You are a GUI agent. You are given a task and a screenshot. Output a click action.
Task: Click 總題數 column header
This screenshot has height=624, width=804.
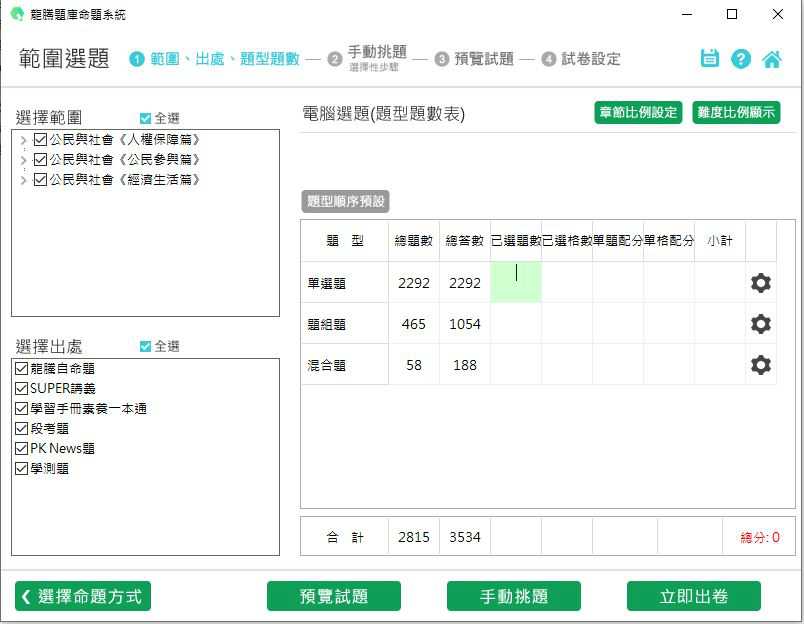tap(414, 240)
